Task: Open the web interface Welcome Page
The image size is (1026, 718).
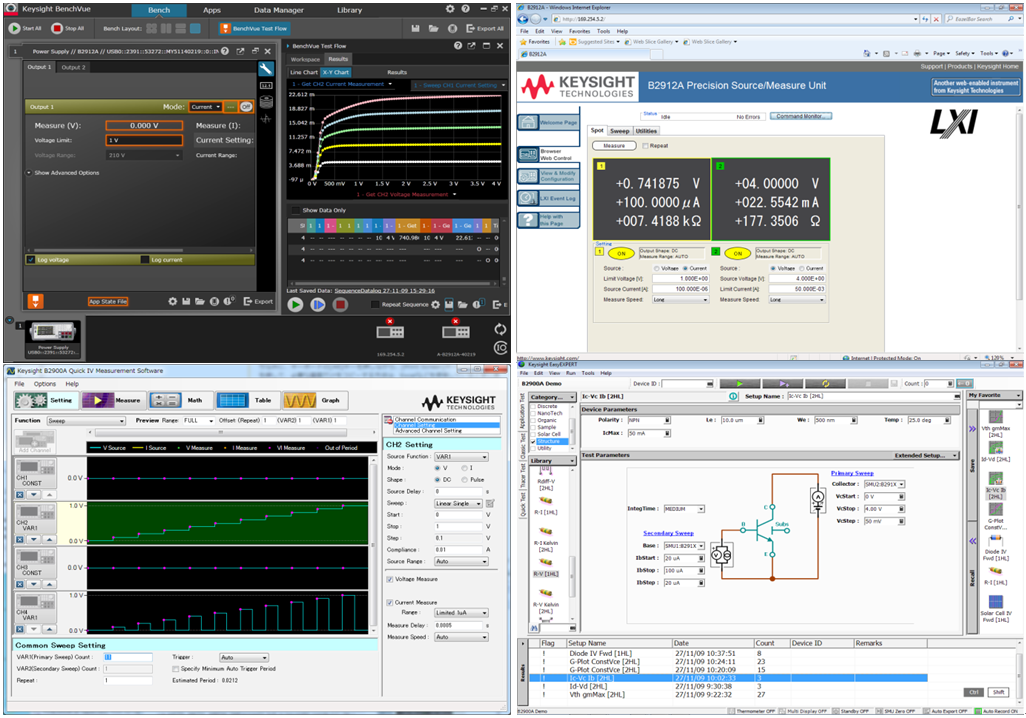Action: (548, 122)
